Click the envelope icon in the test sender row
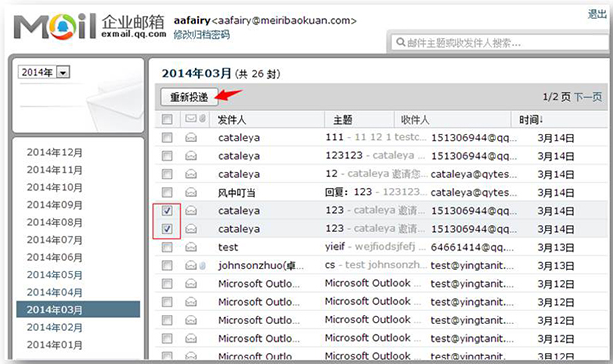Screen dimensions: 613x364 tap(191, 247)
